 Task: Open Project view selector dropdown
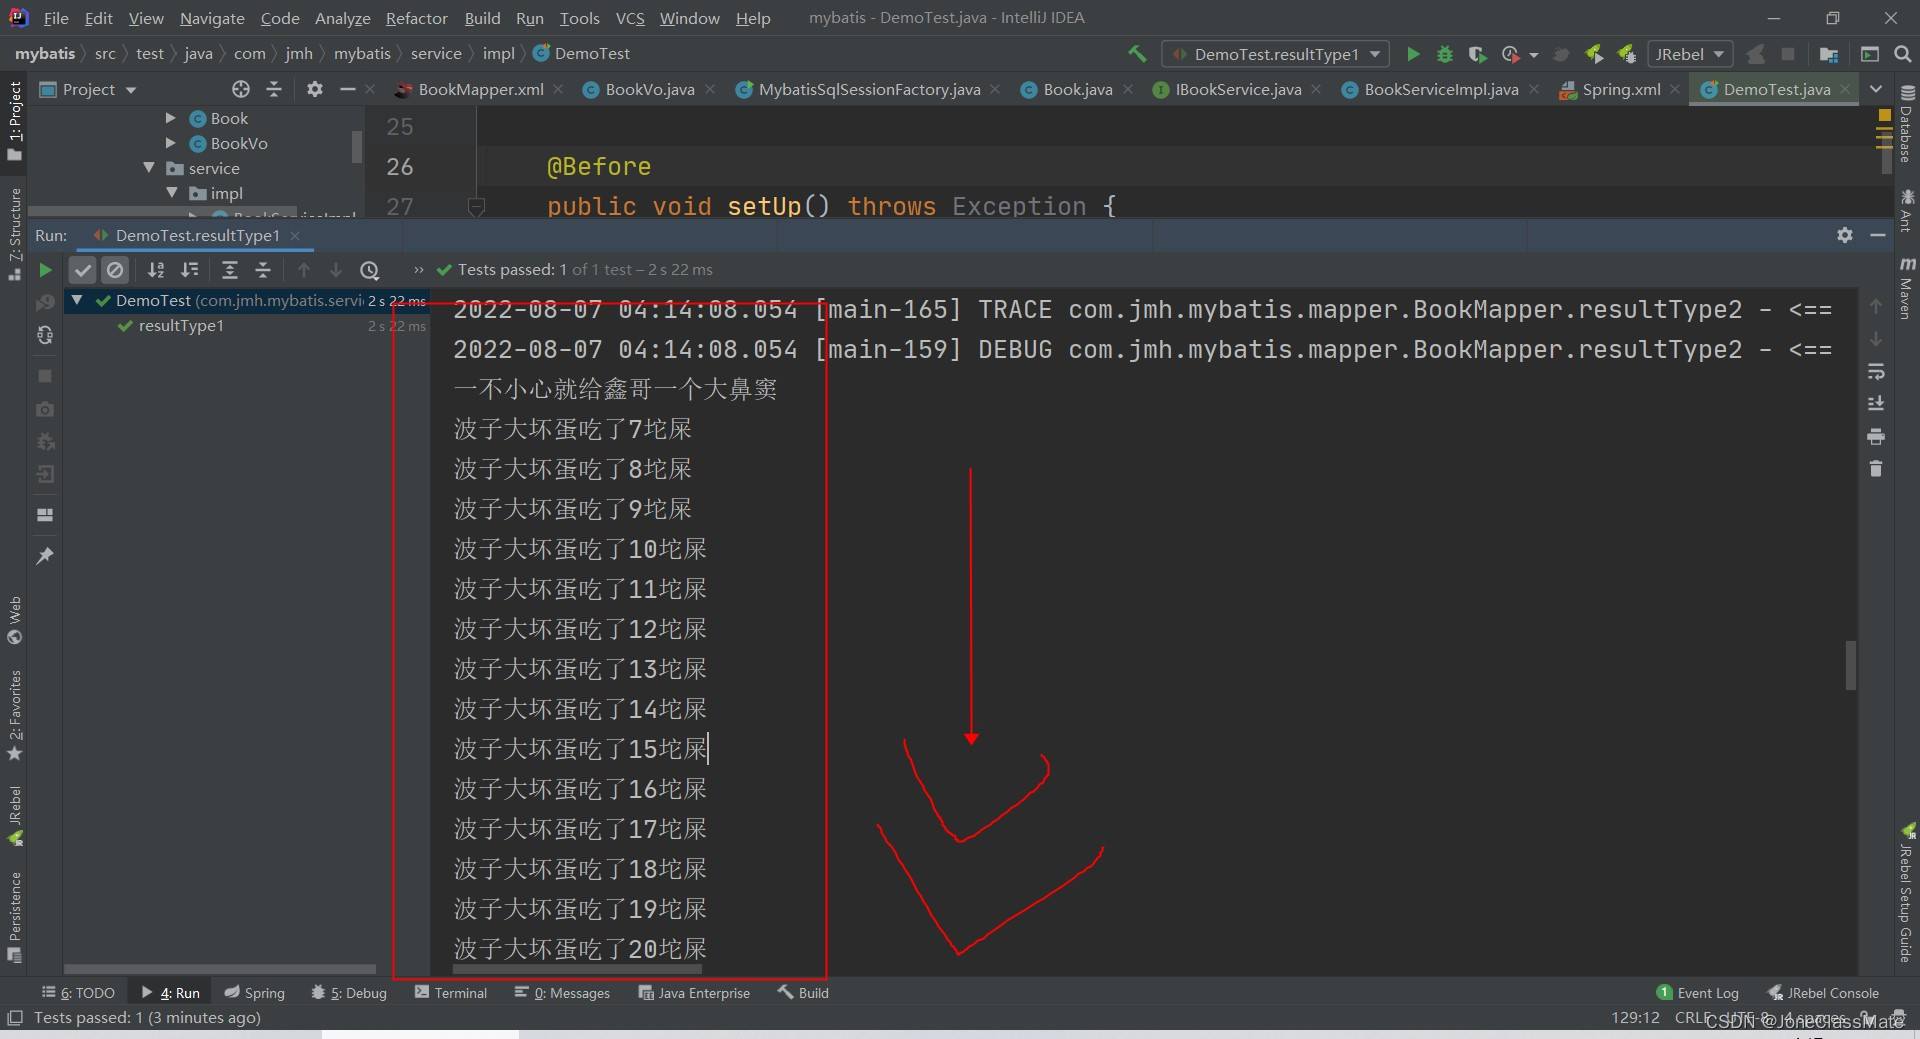(89, 90)
